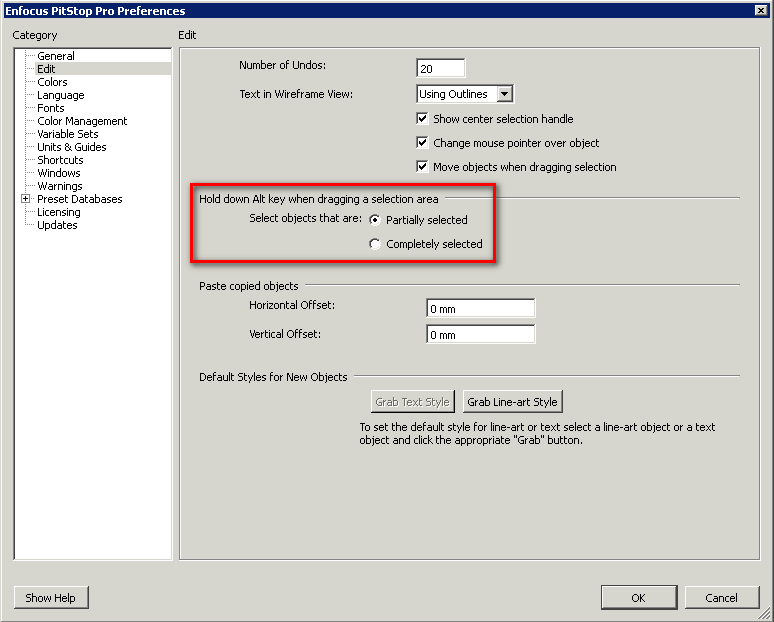The image size is (774, 622).
Task: Select the General category
Action: click(56, 56)
